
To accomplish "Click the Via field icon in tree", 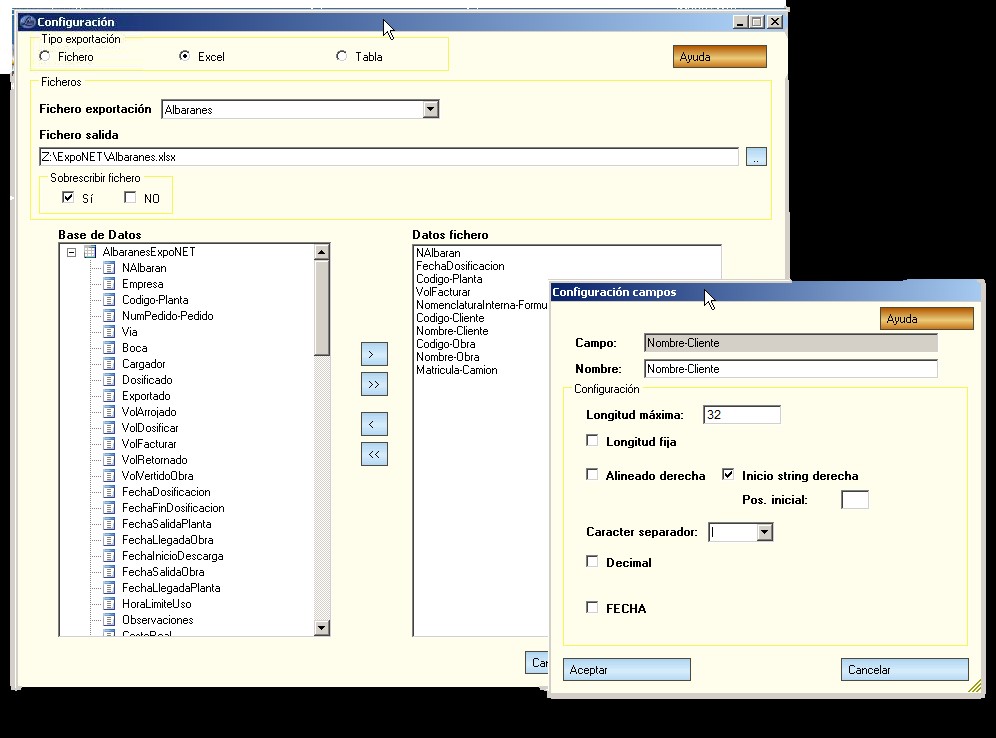I will pos(109,332).
